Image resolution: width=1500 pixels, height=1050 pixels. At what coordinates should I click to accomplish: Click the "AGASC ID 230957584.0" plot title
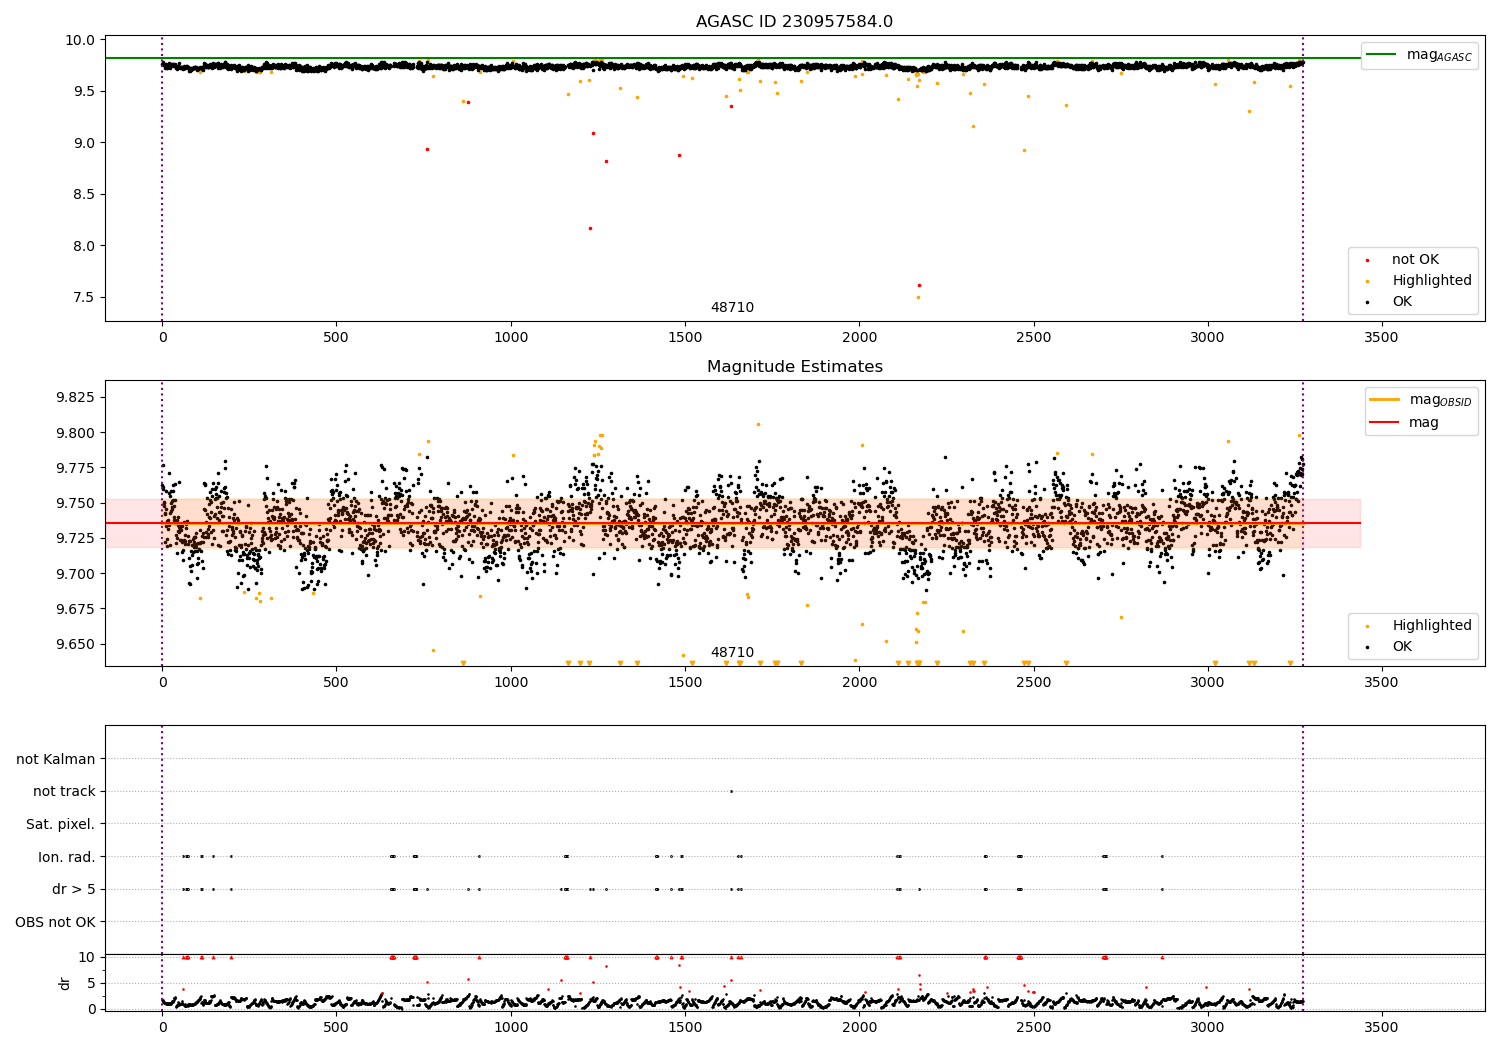click(794, 22)
